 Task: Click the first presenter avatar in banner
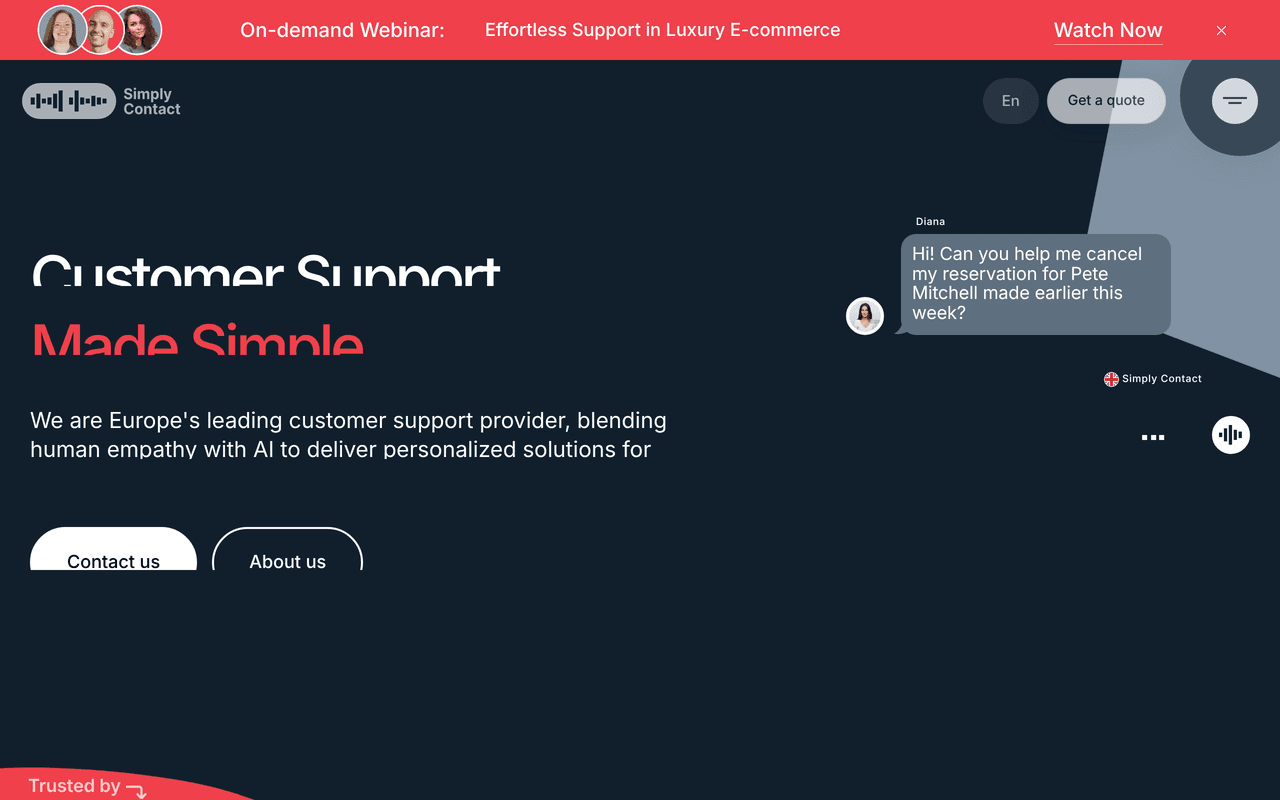(62, 30)
